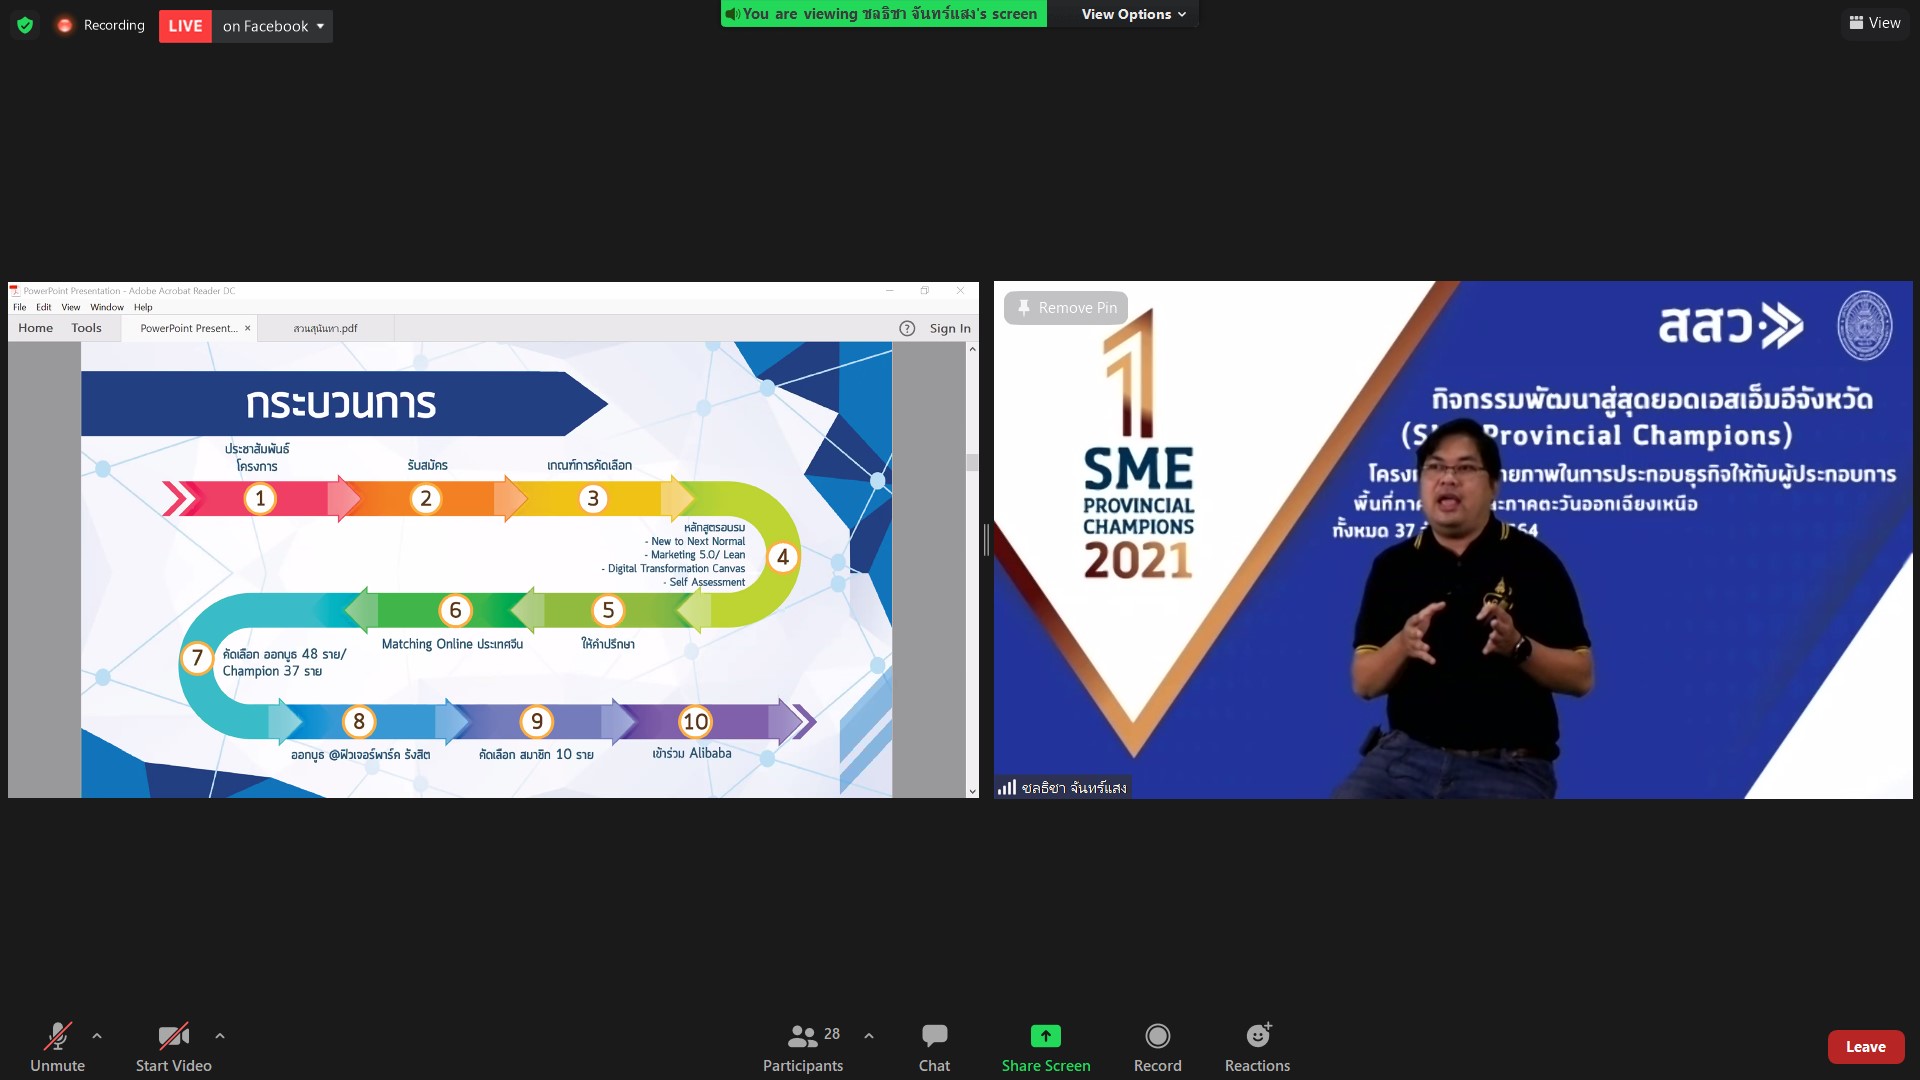Click Remove Pin on speaker video
Viewport: 1920px width, 1080px height.
[1066, 308]
